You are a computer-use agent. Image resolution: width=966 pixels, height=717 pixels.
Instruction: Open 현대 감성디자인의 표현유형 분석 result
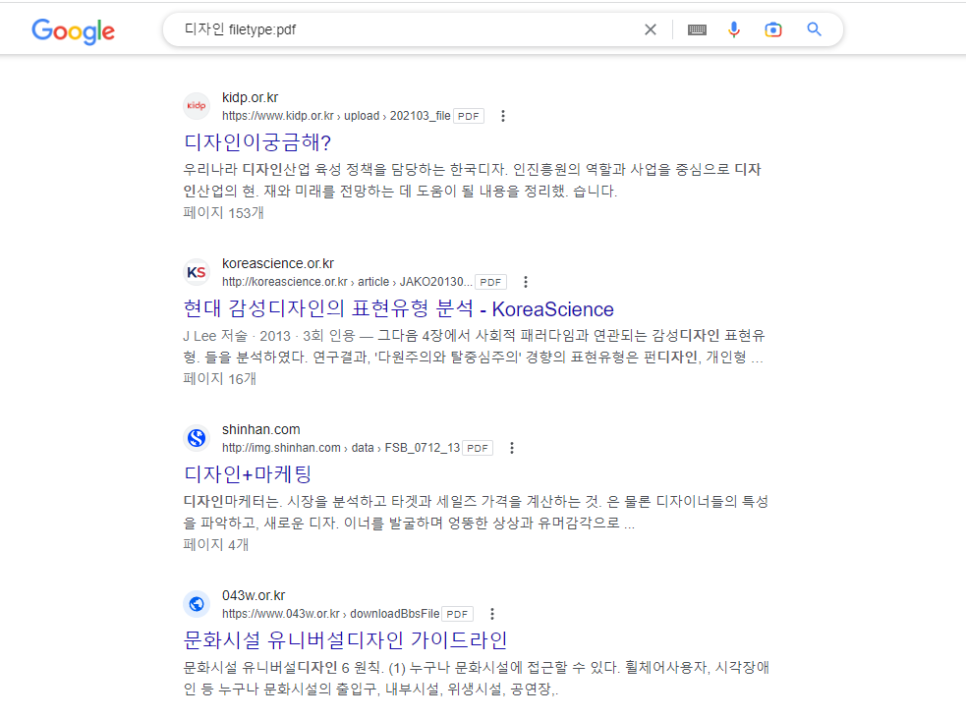click(x=398, y=309)
